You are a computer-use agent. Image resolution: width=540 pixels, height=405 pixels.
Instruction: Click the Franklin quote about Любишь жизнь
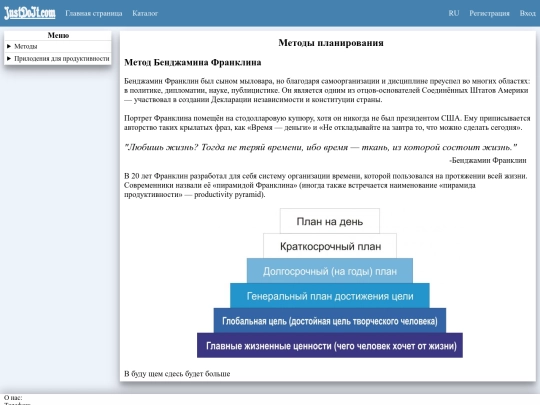pyautogui.click(x=320, y=147)
